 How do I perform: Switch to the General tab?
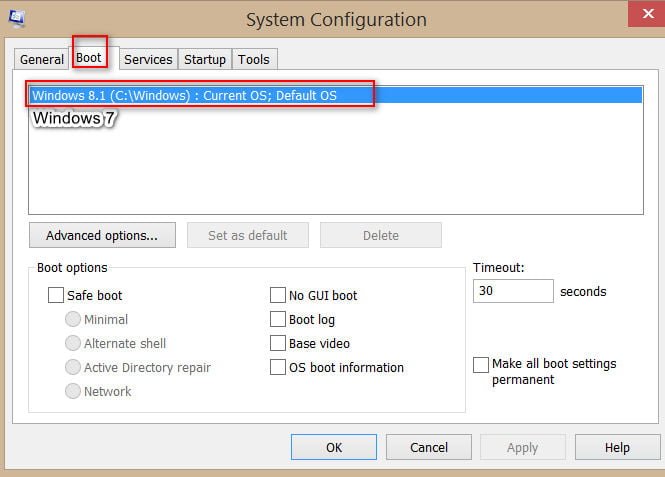tap(42, 59)
